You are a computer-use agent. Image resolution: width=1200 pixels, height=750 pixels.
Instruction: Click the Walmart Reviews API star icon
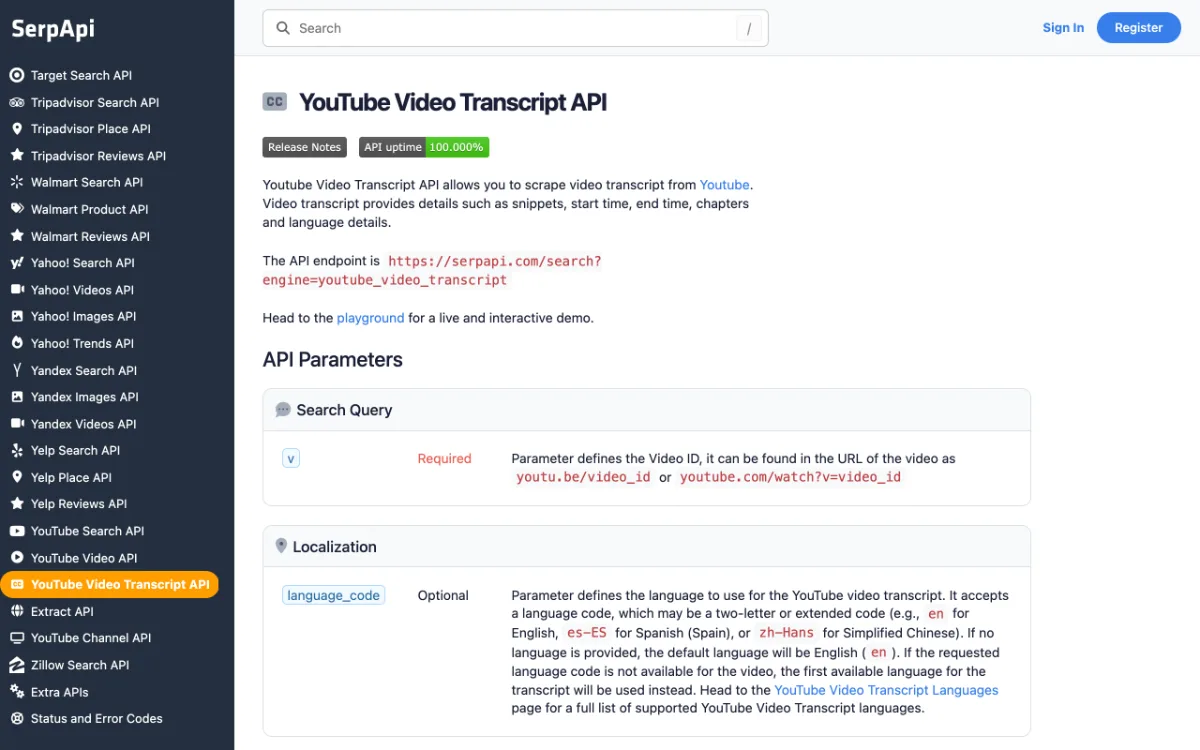pos(16,236)
